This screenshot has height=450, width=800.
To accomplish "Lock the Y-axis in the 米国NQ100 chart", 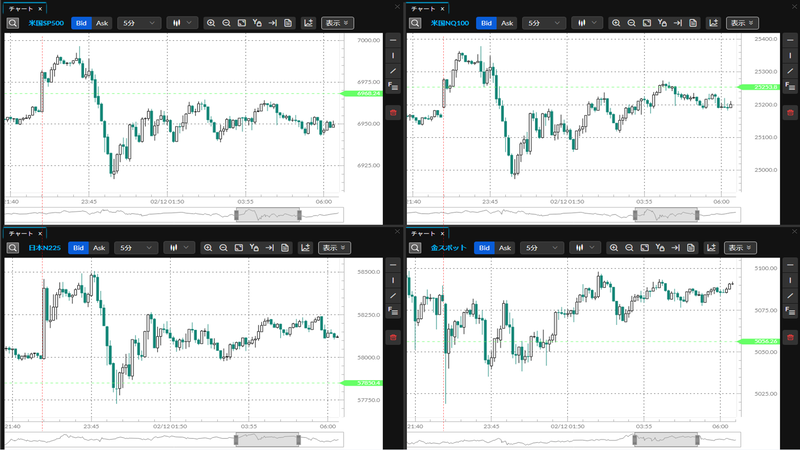I will (662, 23).
